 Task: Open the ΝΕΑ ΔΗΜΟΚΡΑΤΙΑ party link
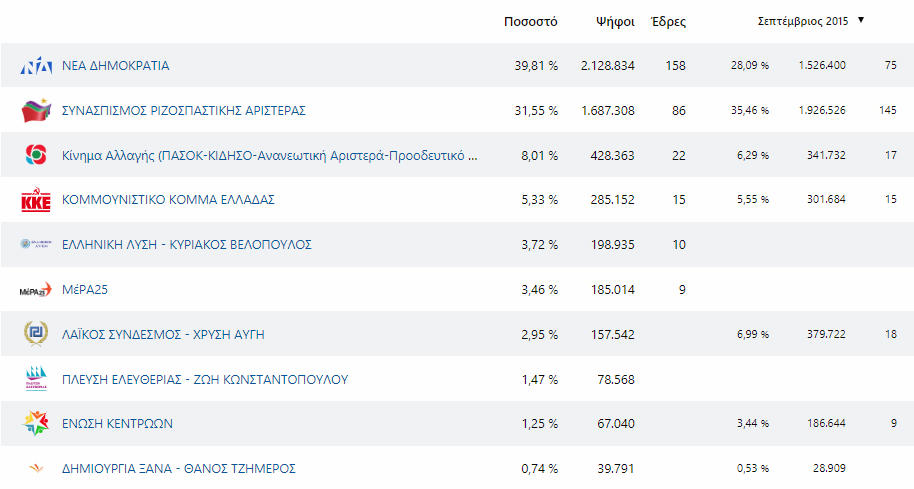(x=115, y=66)
